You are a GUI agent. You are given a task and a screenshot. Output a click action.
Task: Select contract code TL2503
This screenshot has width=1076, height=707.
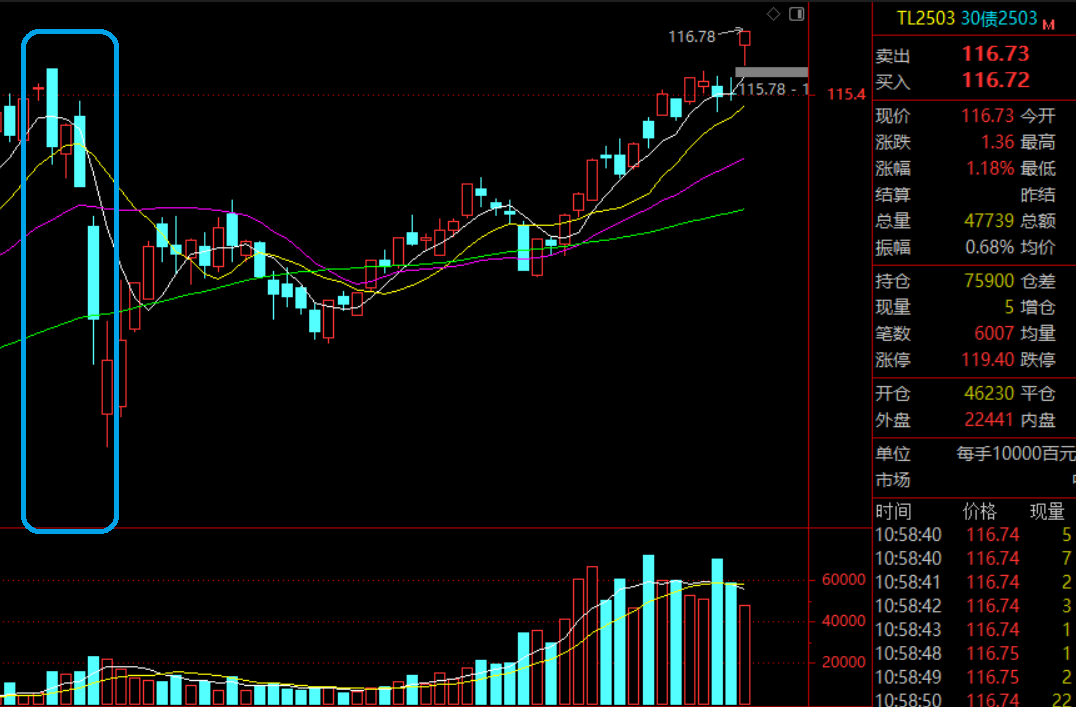coord(926,19)
